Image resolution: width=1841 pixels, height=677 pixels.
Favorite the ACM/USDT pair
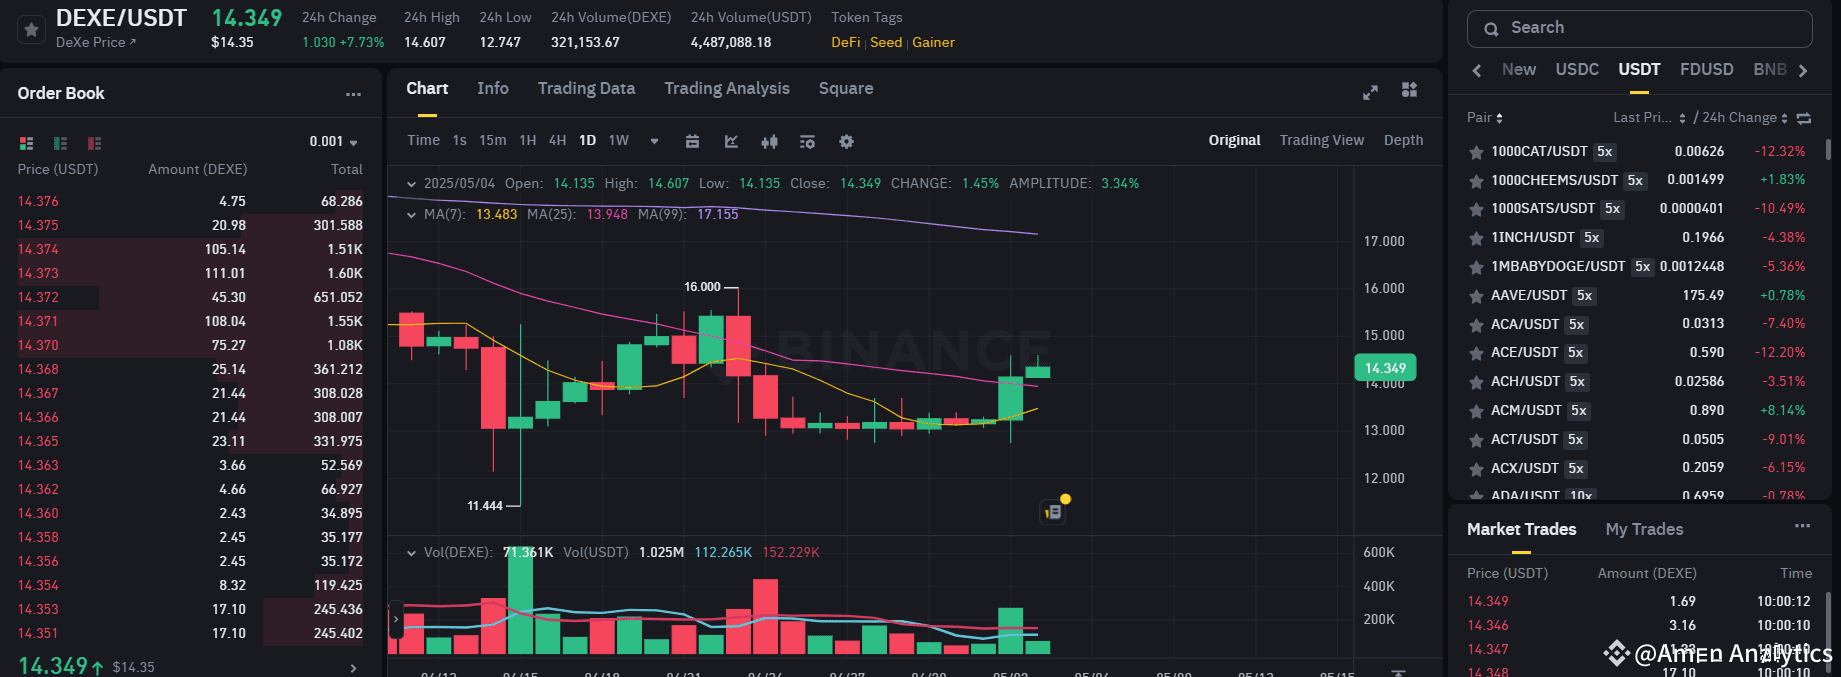(1476, 411)
